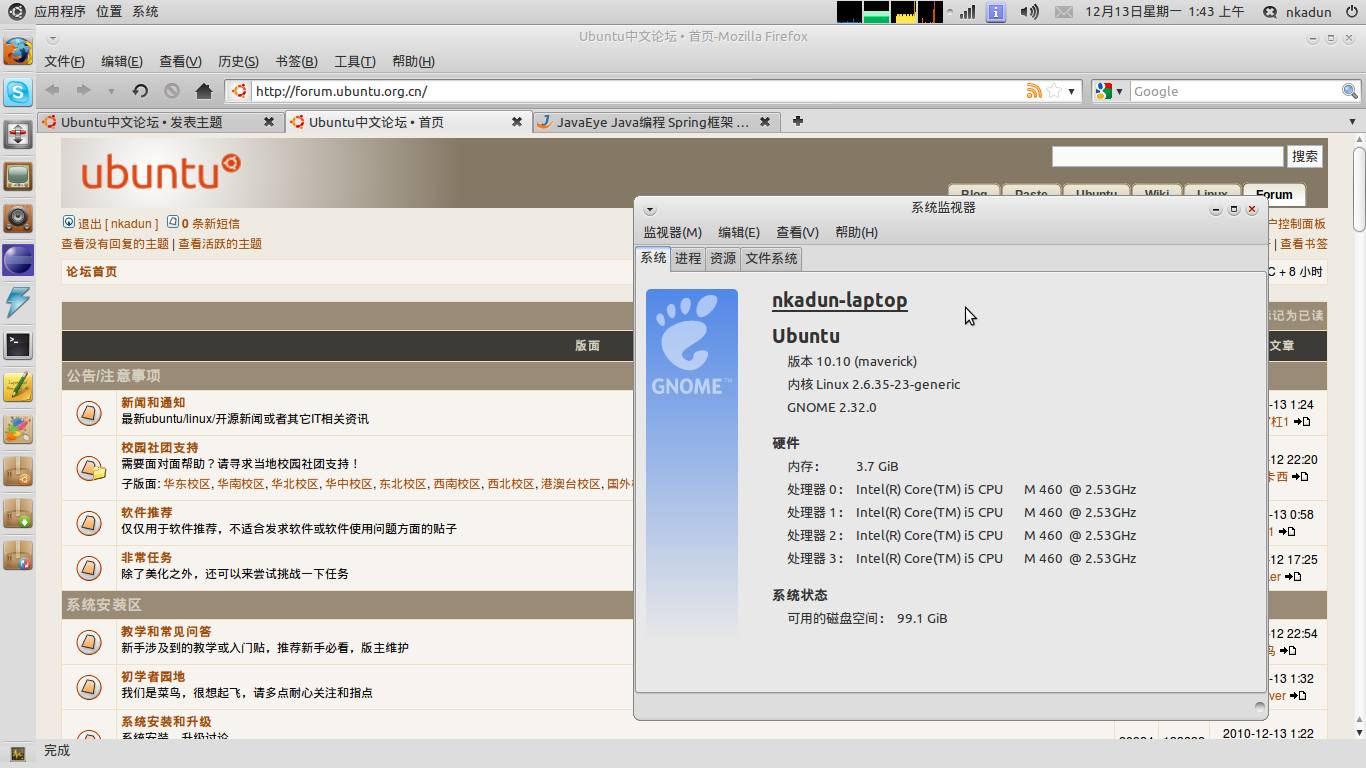This screenshot has width=1366, height=768.
Task: Open Firefox 文件(F) menu
Action: tap(65, 61)
